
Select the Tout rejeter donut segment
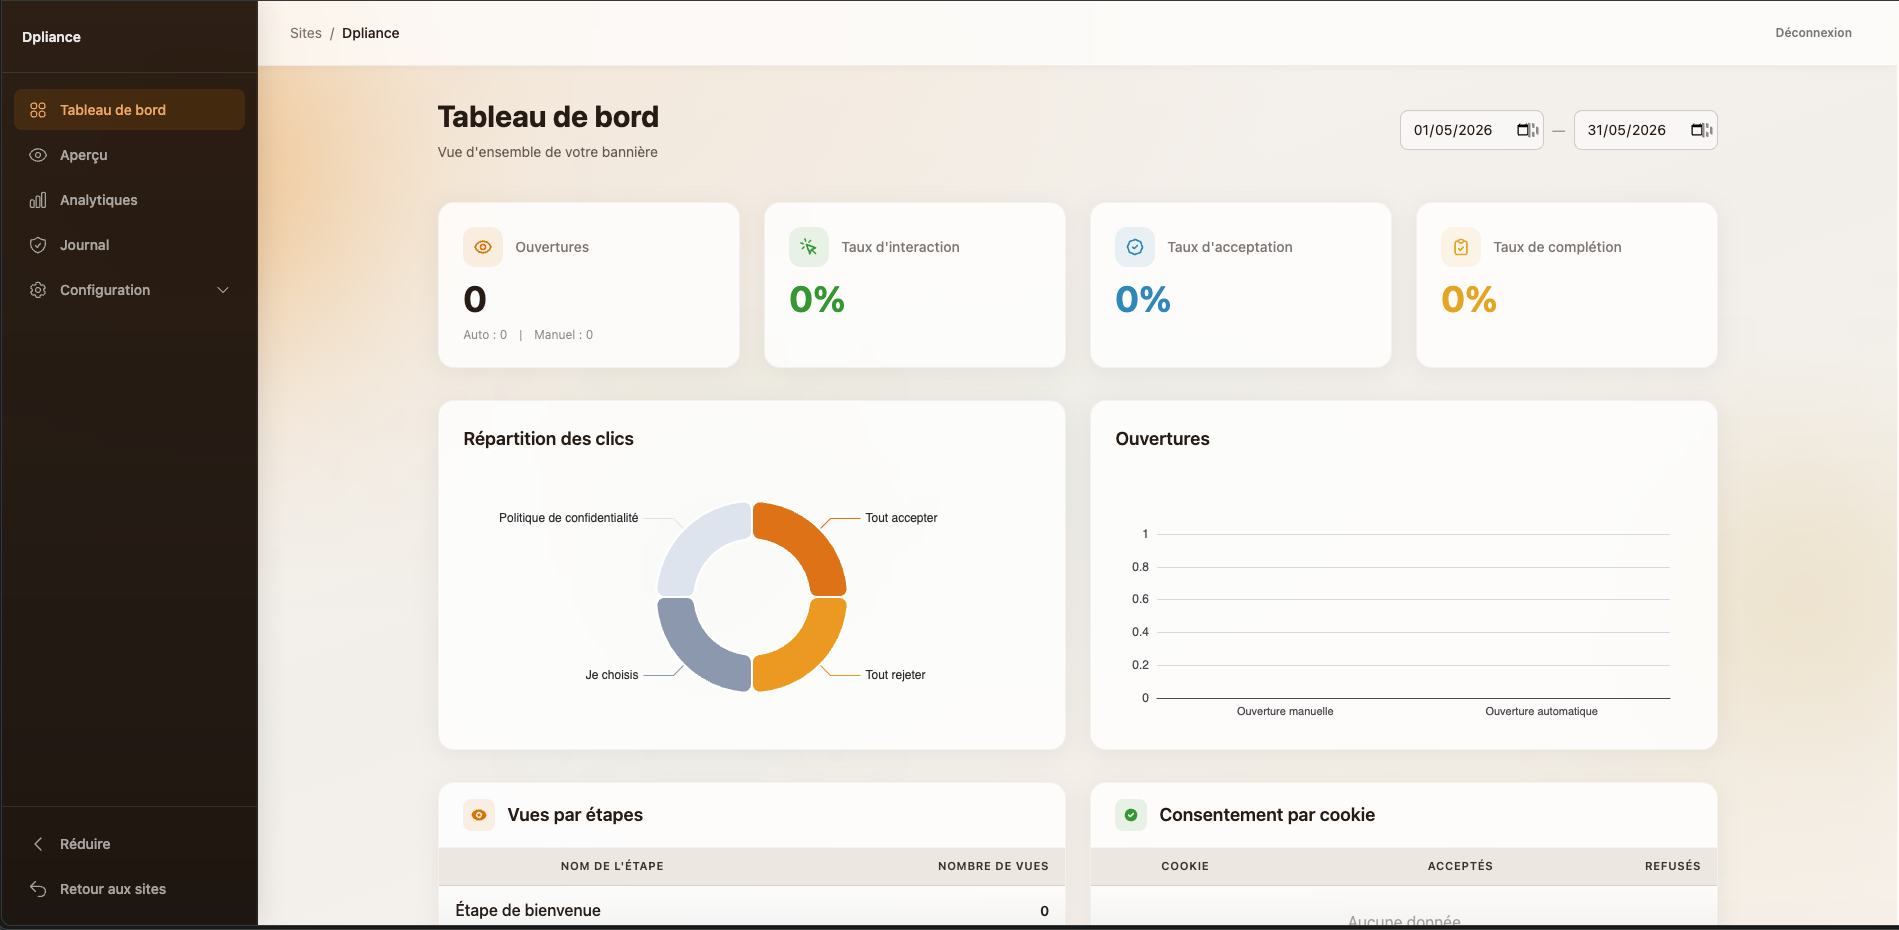pos(808,653)
